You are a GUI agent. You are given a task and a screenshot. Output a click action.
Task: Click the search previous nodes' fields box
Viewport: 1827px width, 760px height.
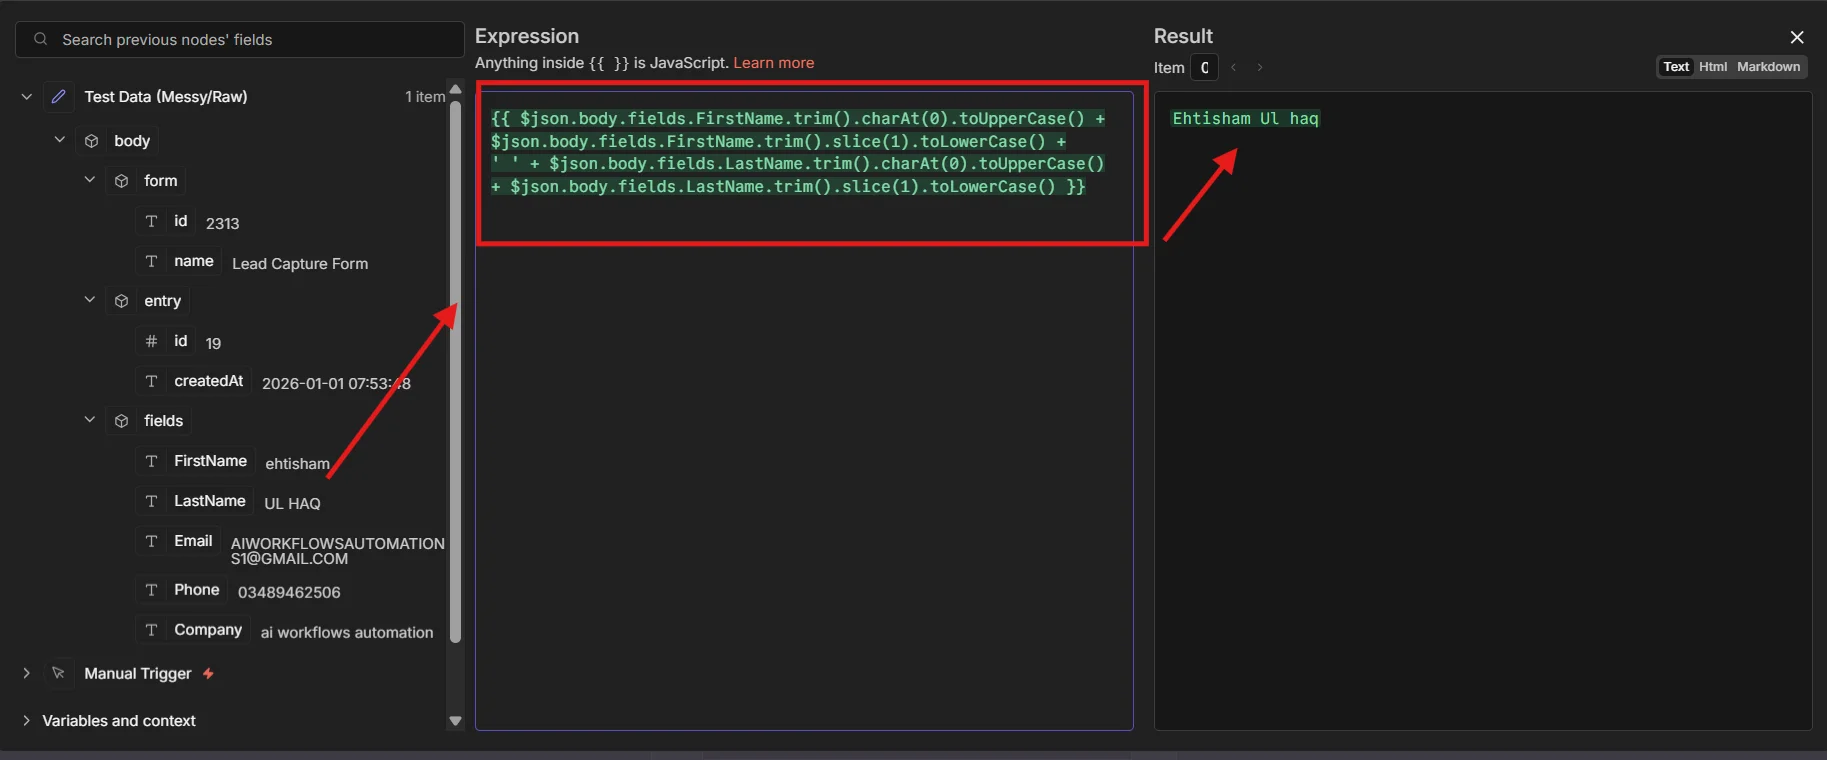click(240, 39)
